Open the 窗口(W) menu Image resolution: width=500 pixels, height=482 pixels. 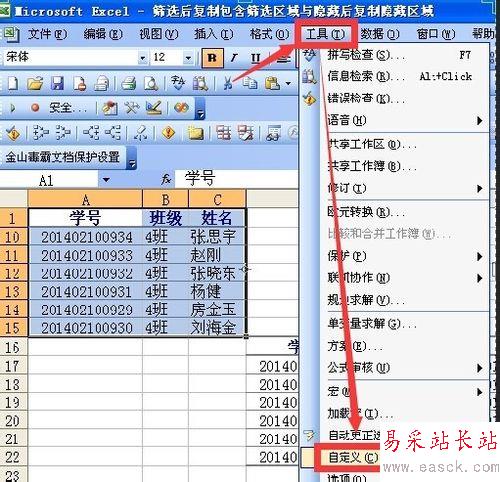436,34
